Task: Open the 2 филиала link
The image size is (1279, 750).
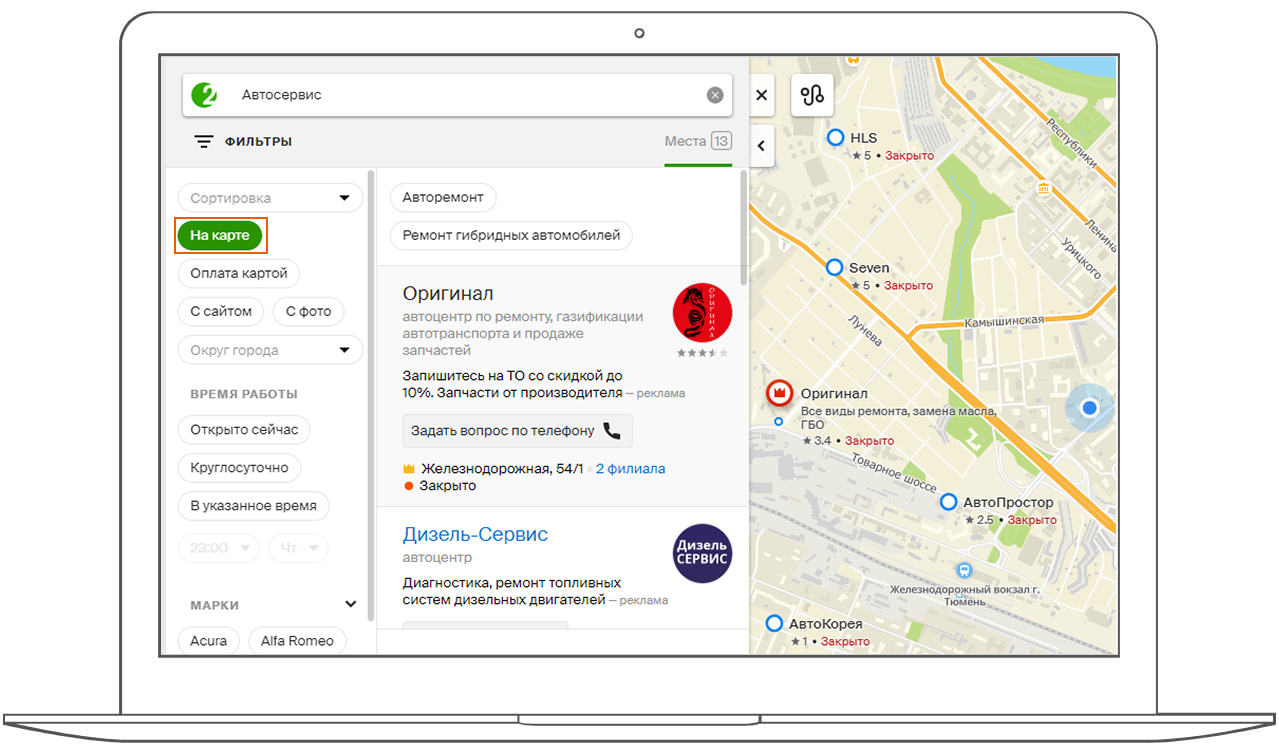Action: pos(630,468)
